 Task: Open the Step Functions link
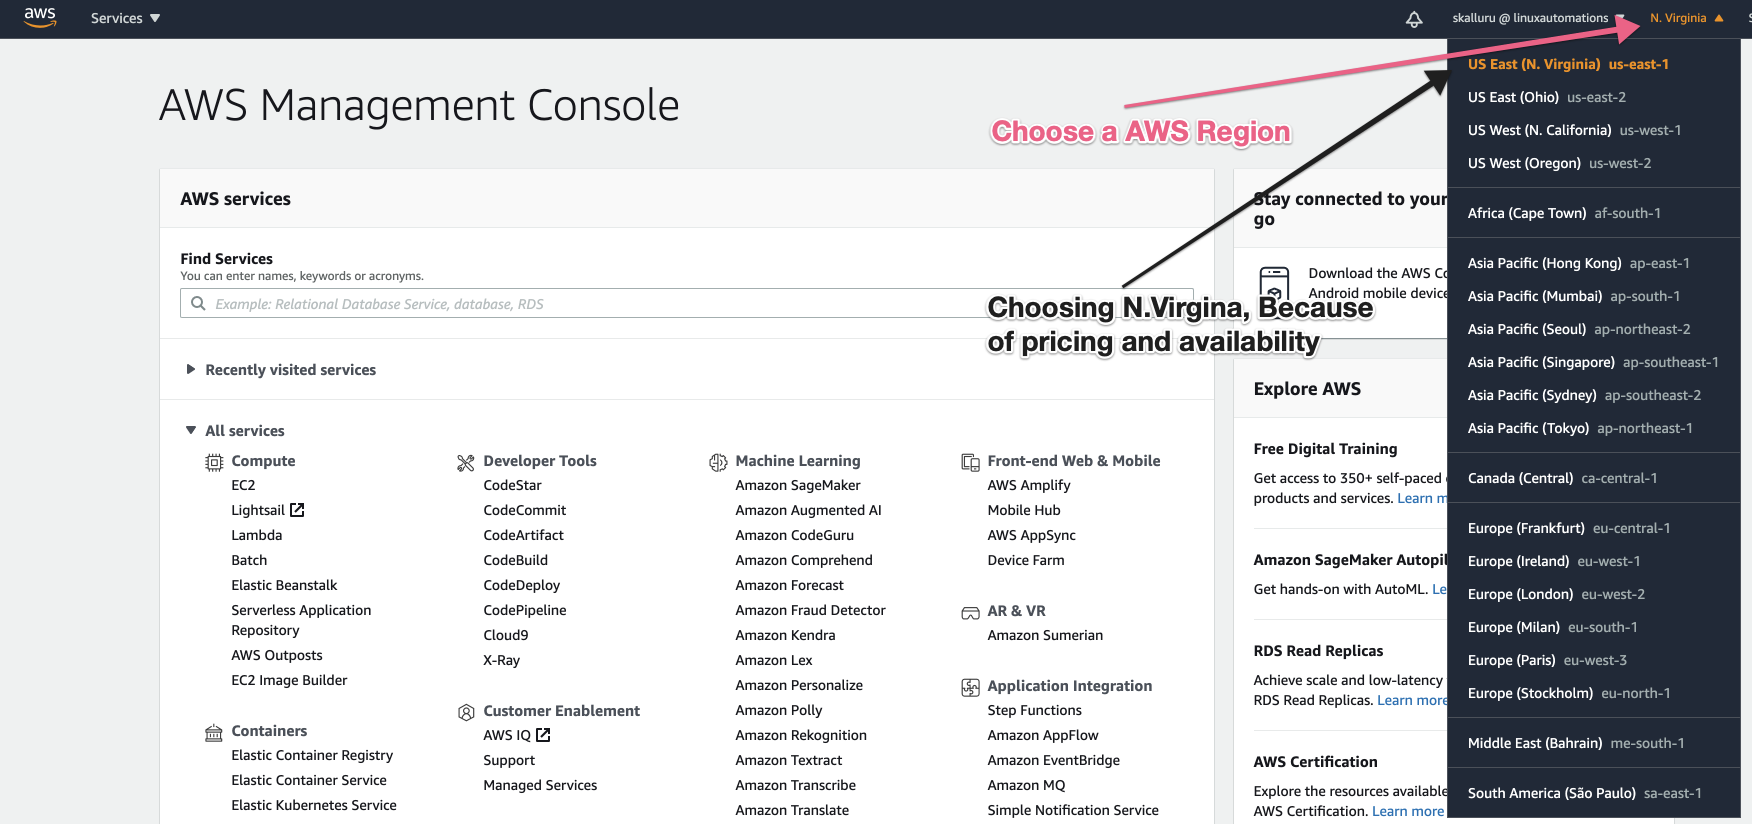click(1034, 710)
